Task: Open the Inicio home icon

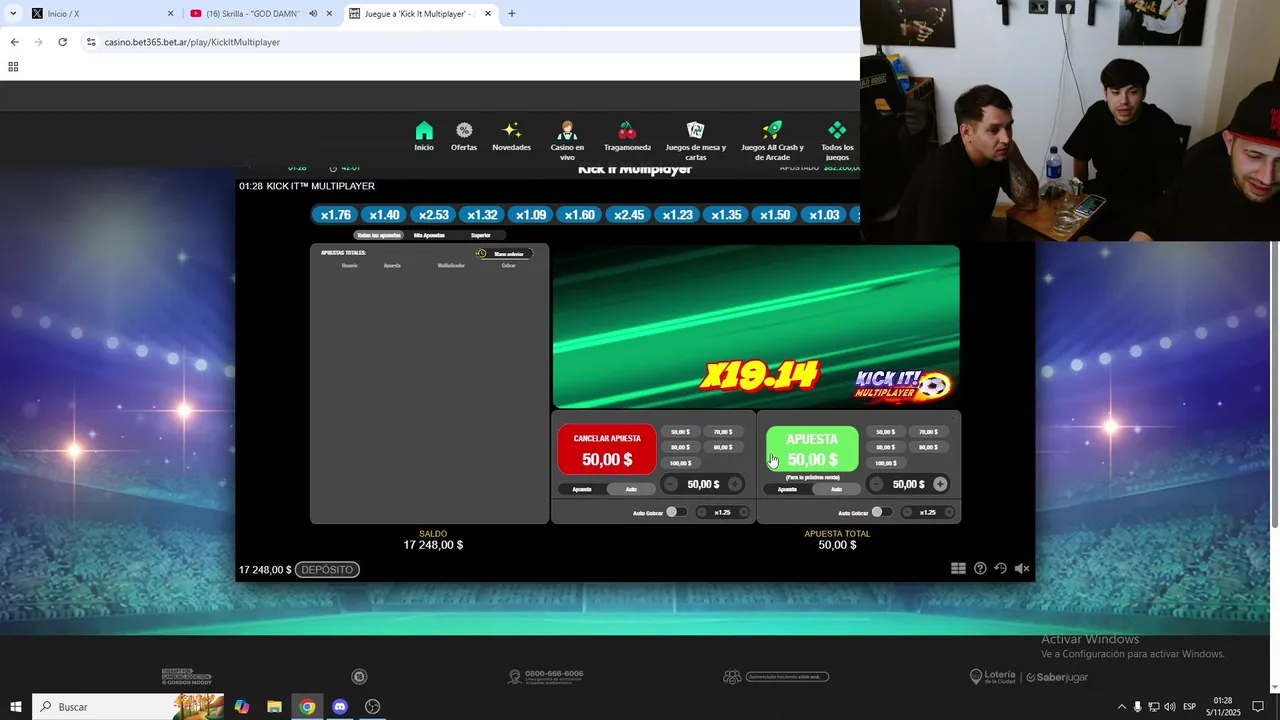Action: tap(424, 131)
